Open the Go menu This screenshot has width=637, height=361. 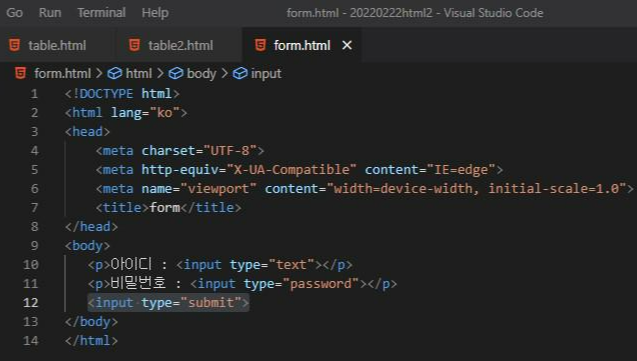[x=14, y=13]
